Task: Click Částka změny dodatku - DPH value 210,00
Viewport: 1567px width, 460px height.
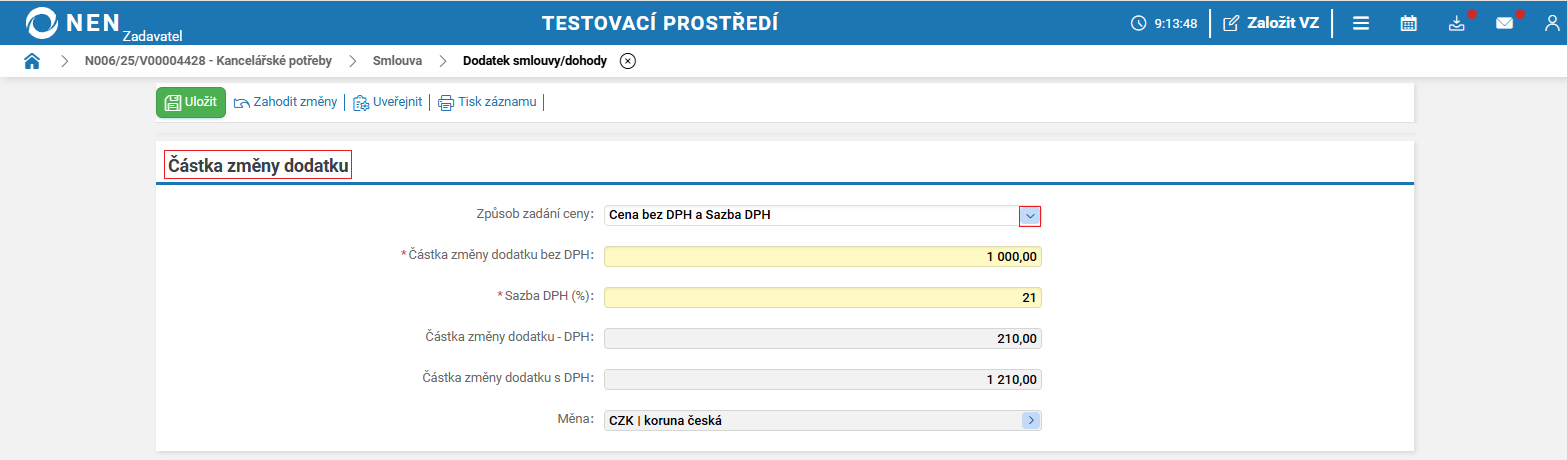Action: 823,339
